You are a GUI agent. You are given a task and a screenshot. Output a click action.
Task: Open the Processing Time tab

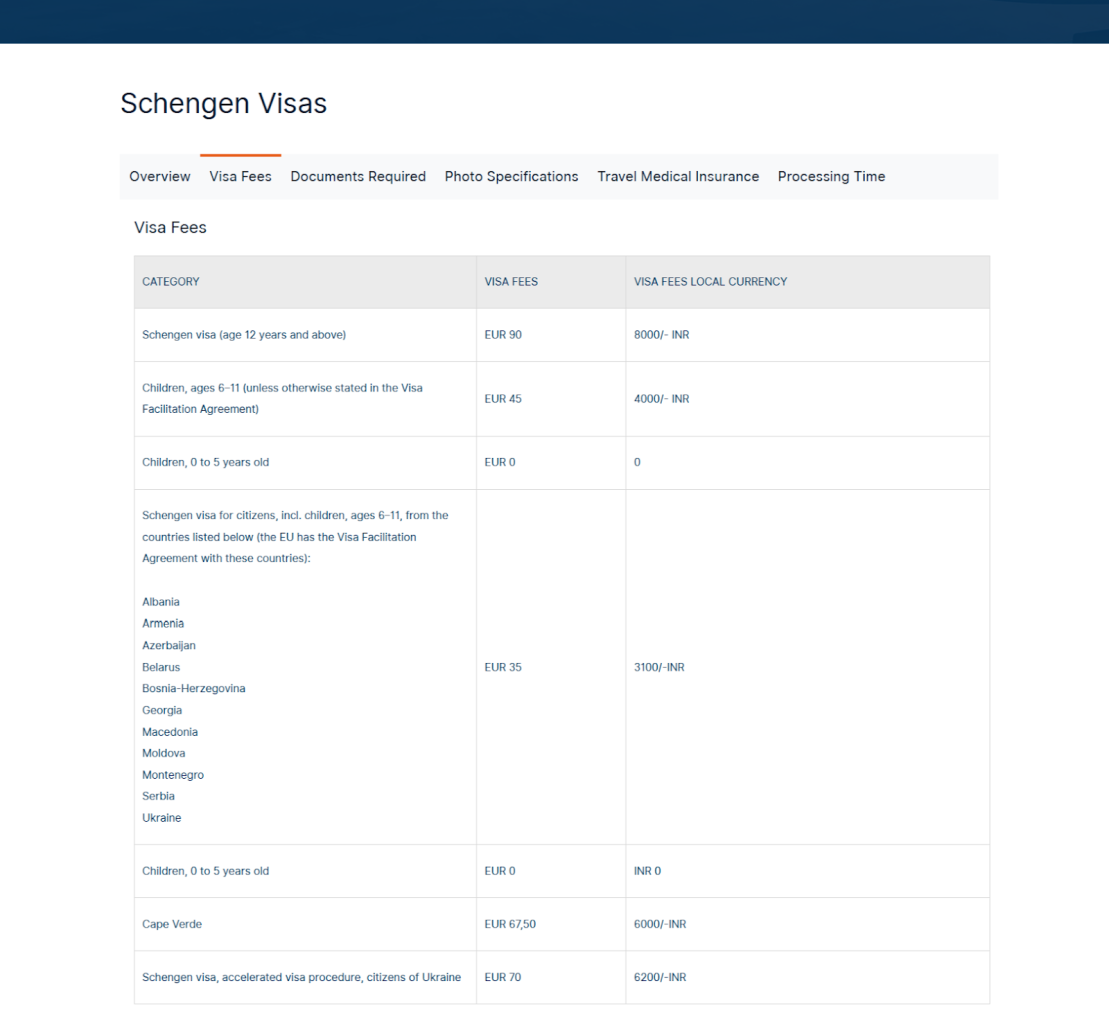(x=831, y=177)
